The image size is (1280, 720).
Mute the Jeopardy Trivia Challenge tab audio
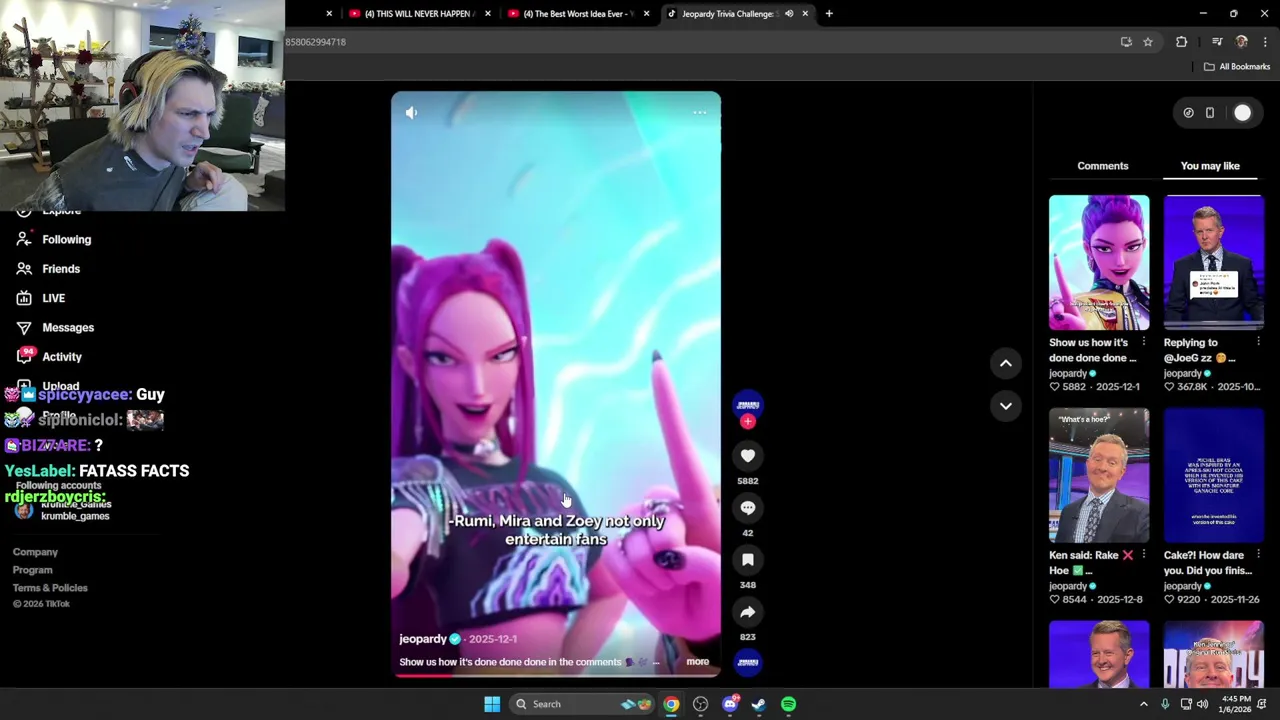click(x=789, y=14)
